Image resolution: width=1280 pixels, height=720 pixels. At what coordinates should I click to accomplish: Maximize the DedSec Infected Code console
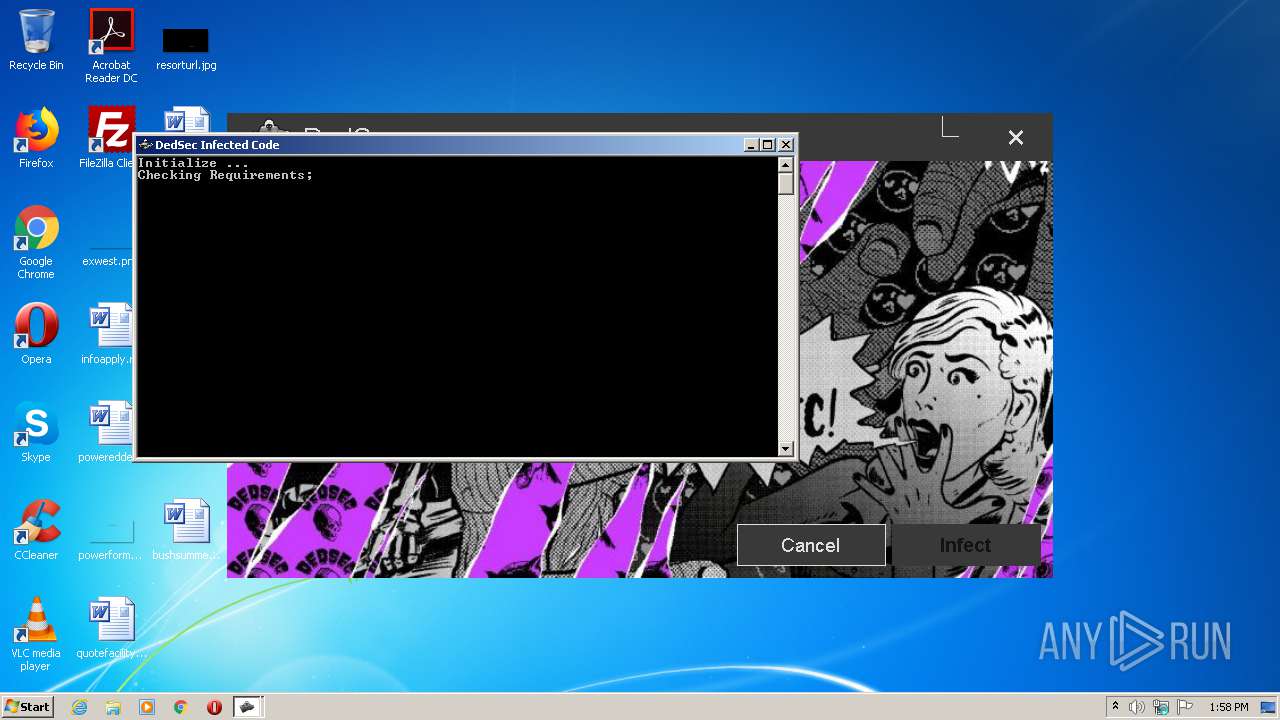[768, 145]
